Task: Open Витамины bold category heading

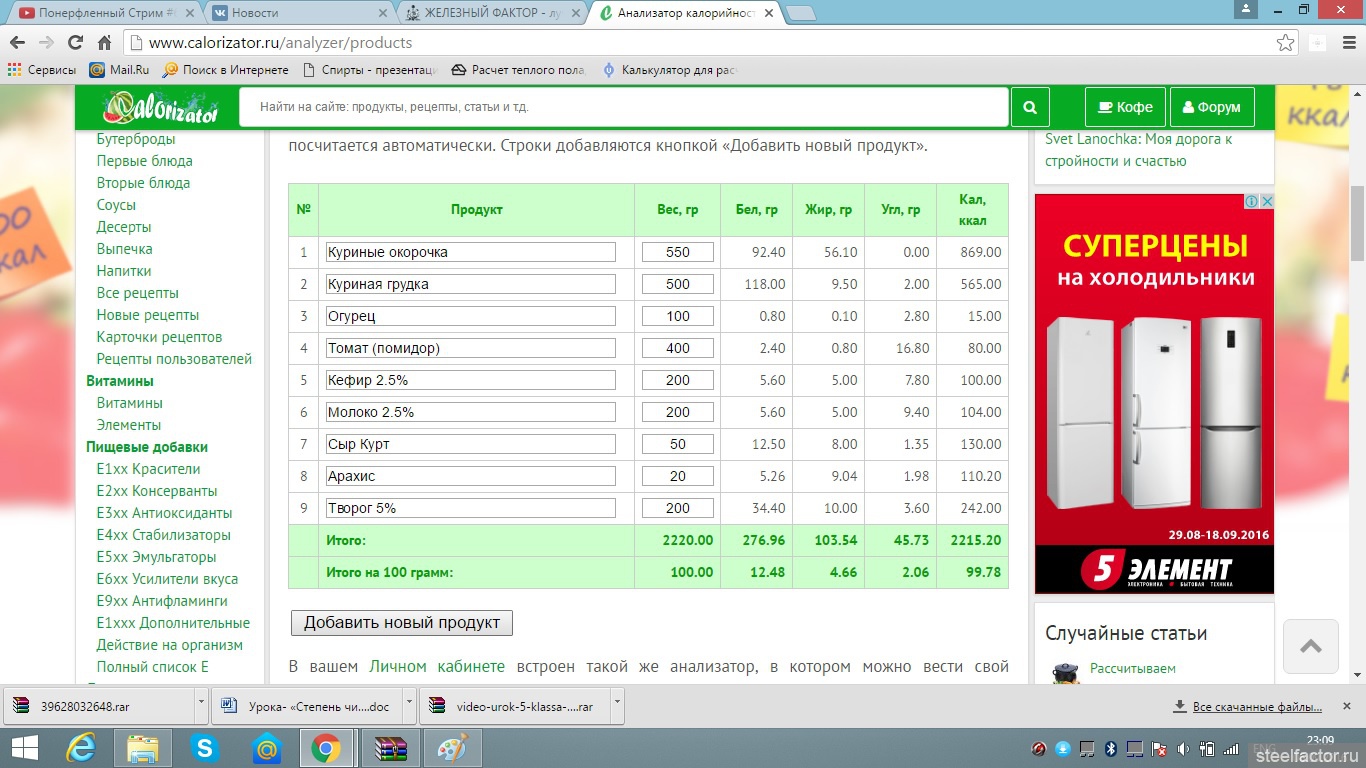Action: [120, 381]
